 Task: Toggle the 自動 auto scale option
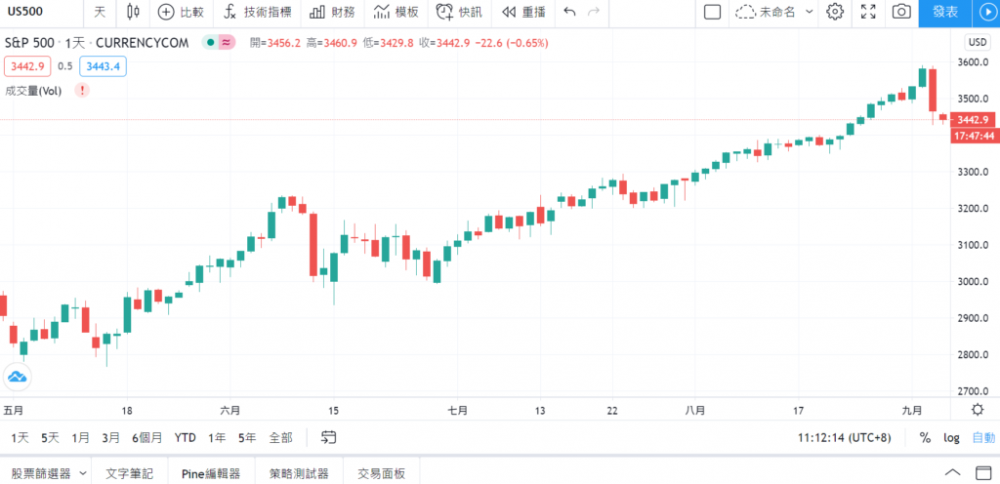click(983, 437)
